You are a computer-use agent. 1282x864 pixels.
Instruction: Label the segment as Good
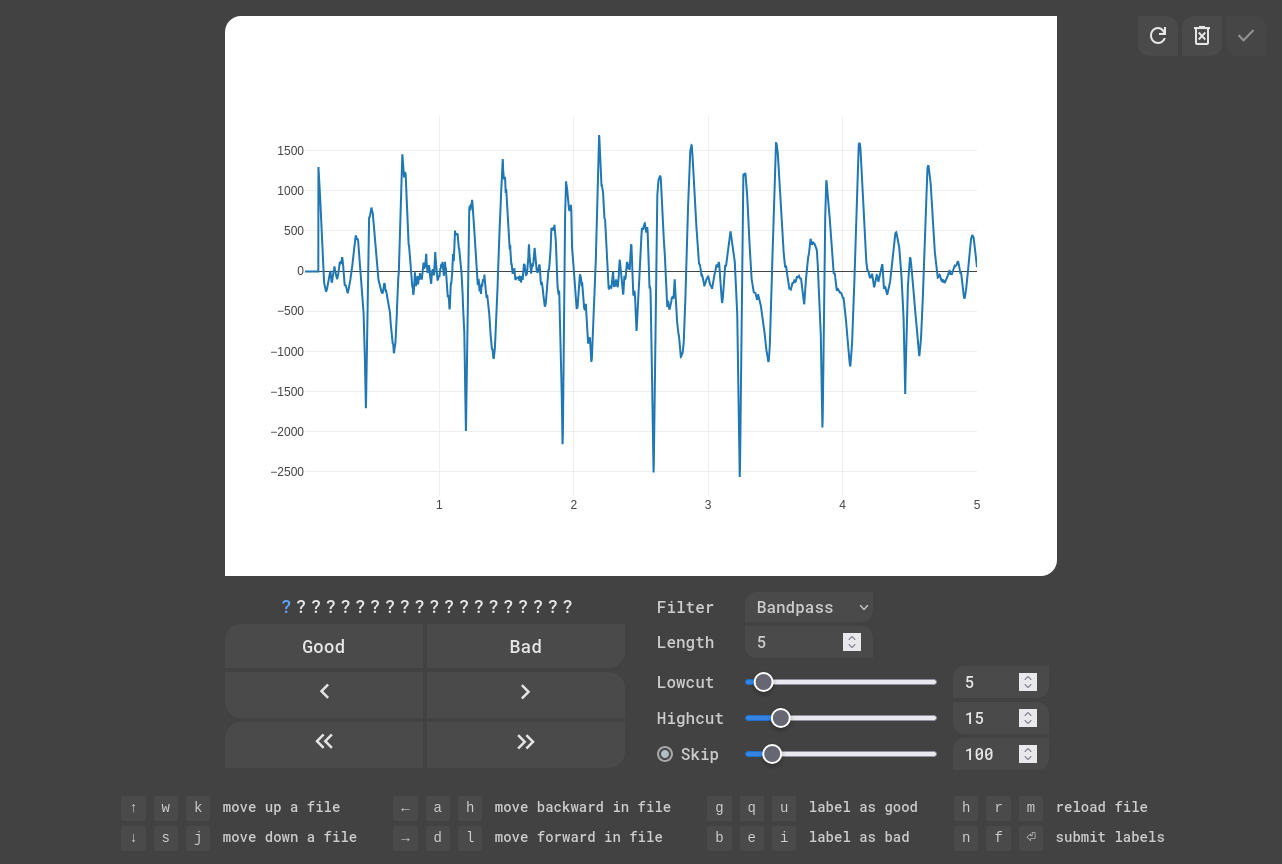[324, 647]
